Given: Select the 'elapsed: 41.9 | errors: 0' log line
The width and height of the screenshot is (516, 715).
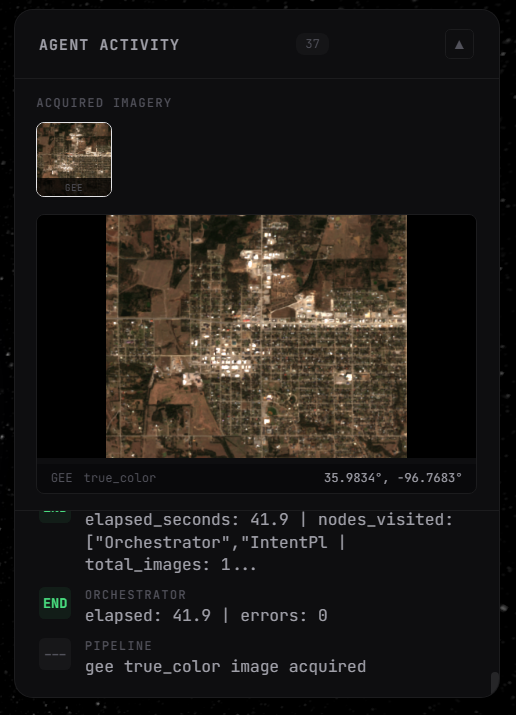Looking at the screenshot, I should [206, 616].
